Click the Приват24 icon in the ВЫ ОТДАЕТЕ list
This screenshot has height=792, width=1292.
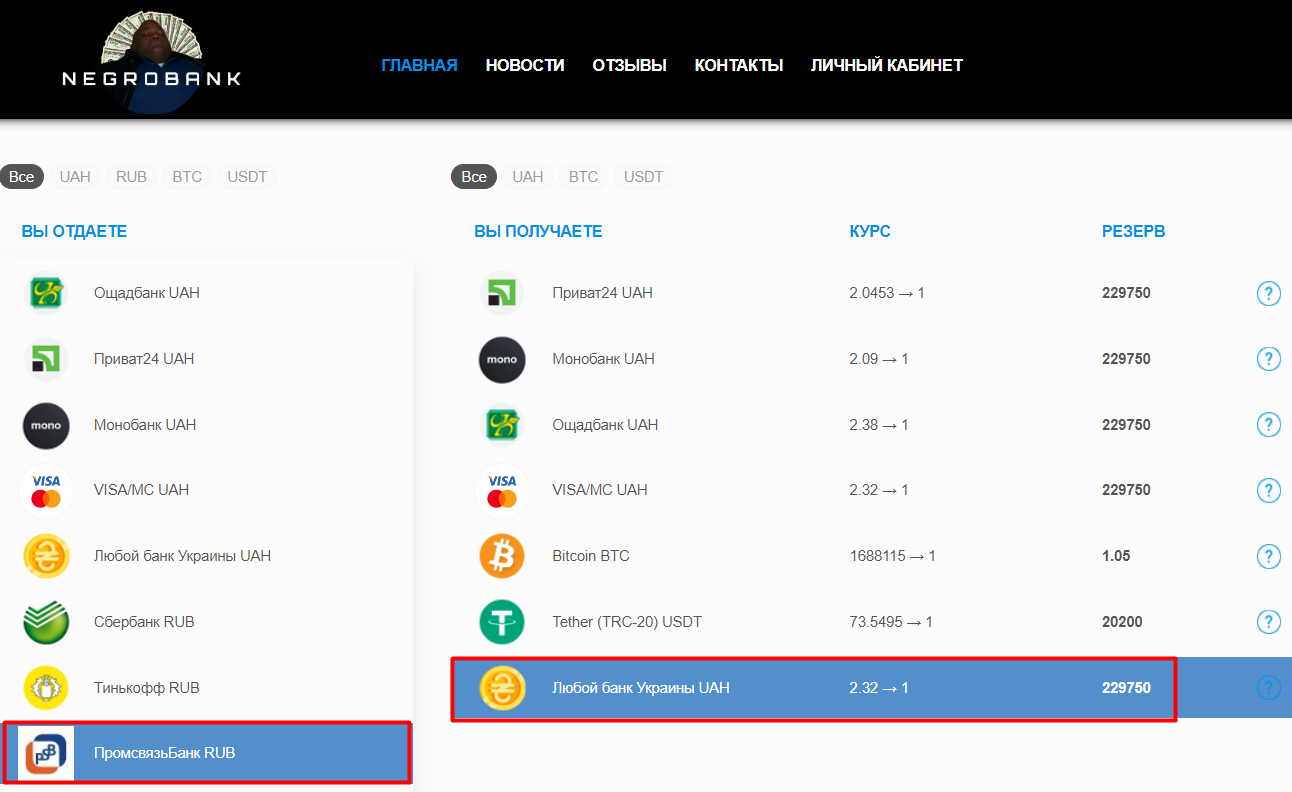pos(46,359)
